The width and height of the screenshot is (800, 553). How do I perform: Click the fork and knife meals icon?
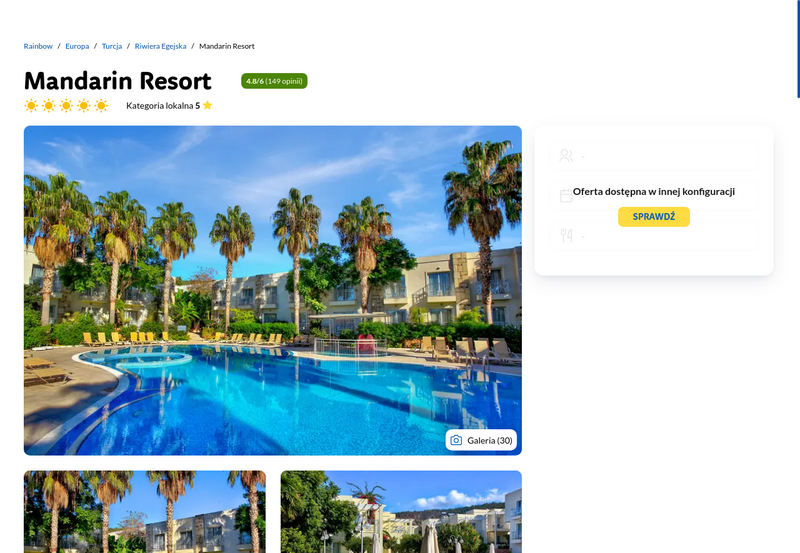point(566,235)
